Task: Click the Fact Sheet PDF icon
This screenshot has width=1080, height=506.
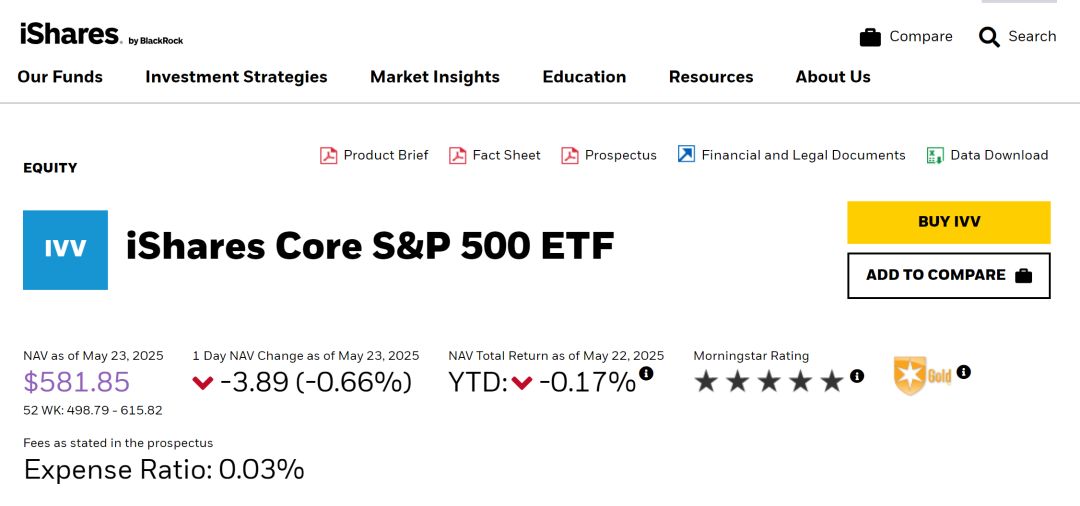Action: (457, 156)
